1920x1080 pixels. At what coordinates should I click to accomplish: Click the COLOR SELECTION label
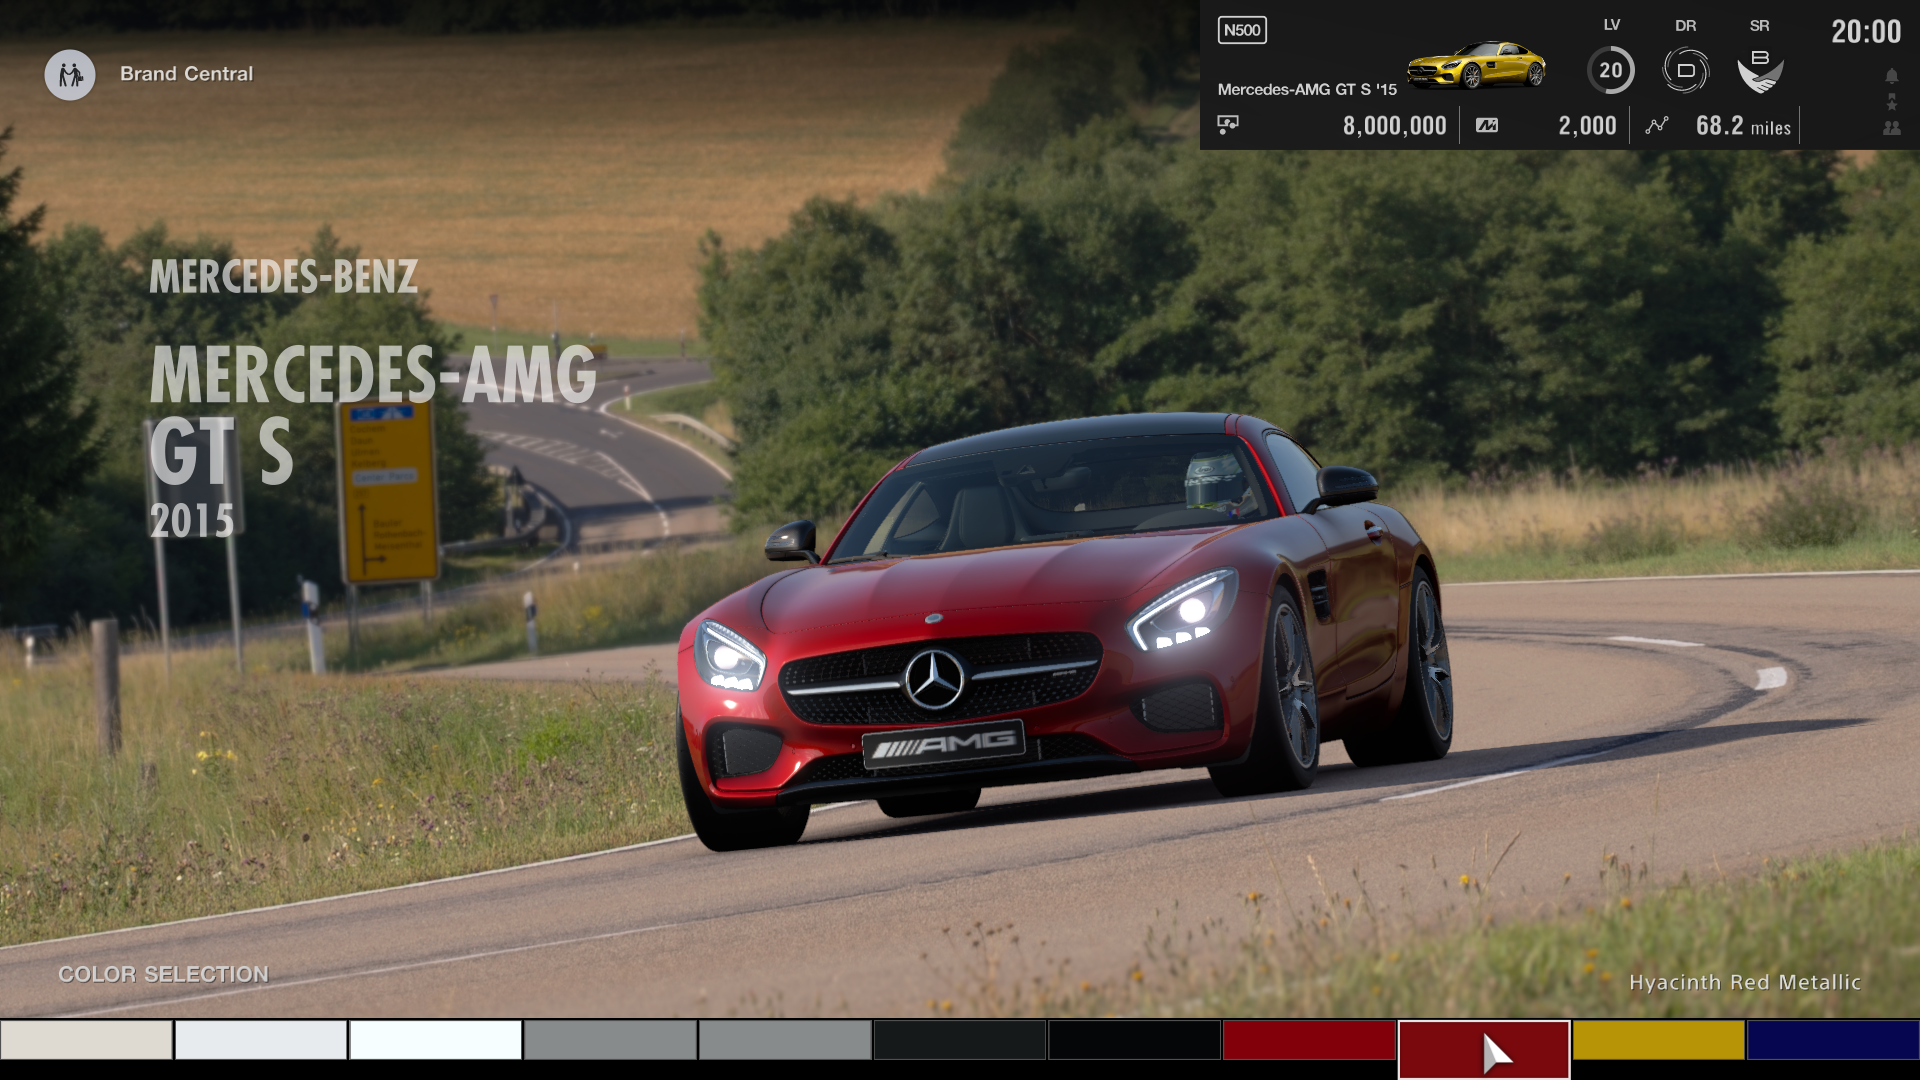pos(162,973)
